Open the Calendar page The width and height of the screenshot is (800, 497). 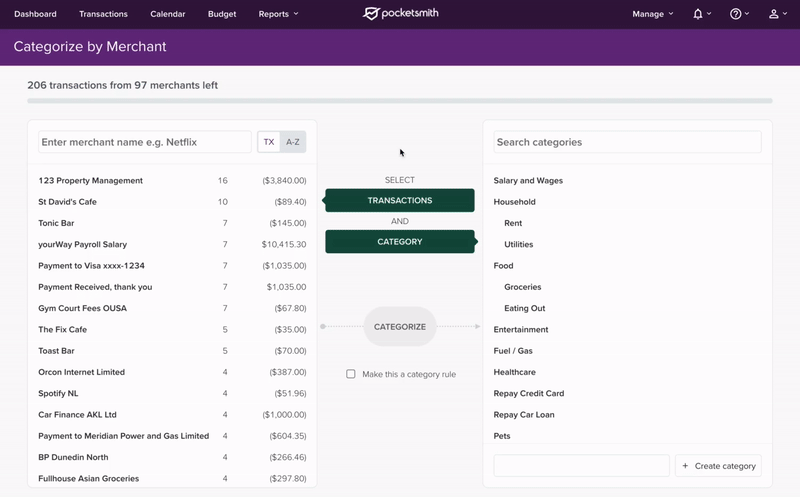coord(167,14)
